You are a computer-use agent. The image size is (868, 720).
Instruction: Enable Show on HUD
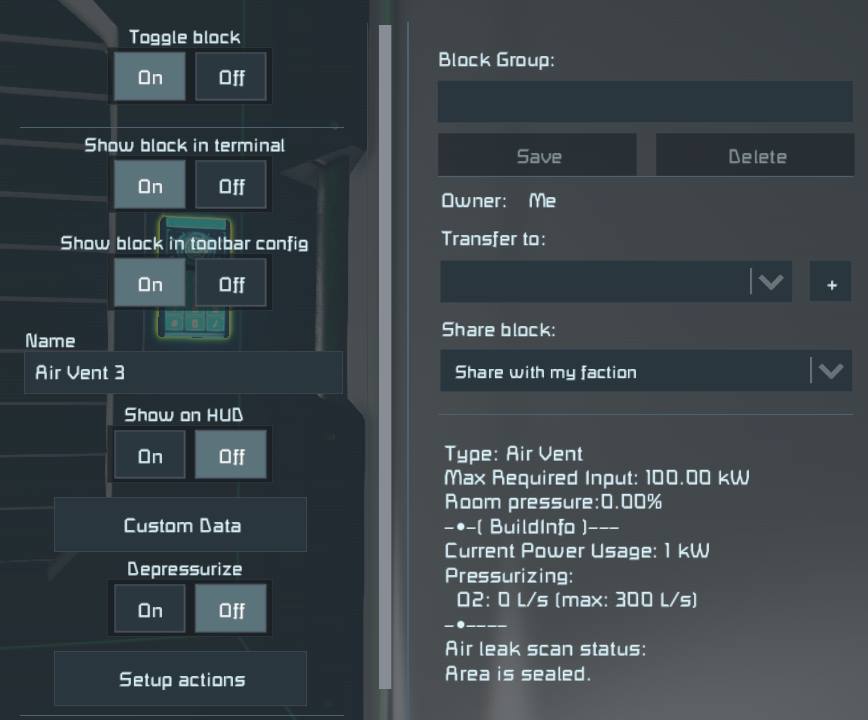(149, 455)
